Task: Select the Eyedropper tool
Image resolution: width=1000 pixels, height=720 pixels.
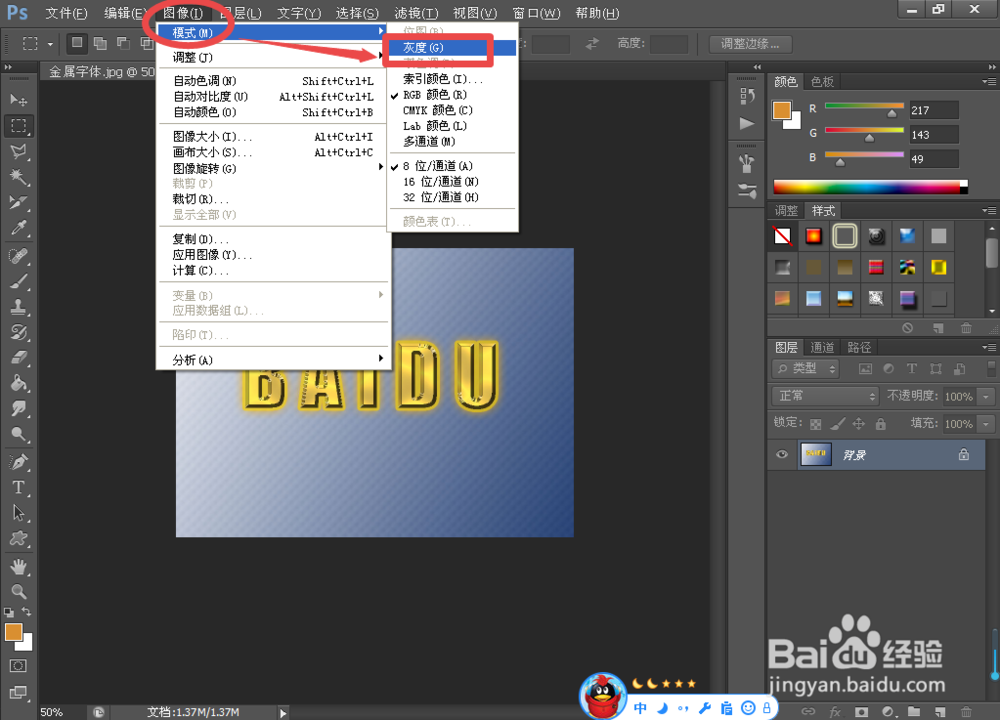Action: (18, 228)
